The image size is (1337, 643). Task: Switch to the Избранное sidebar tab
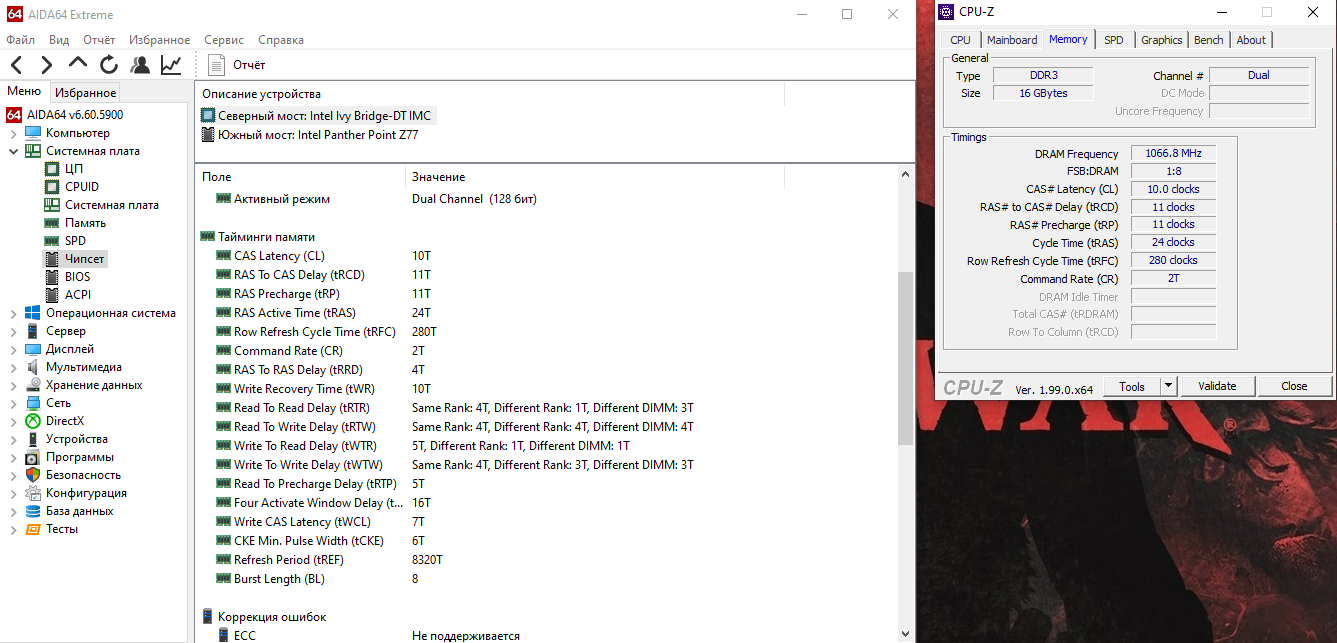pos(85,93)
